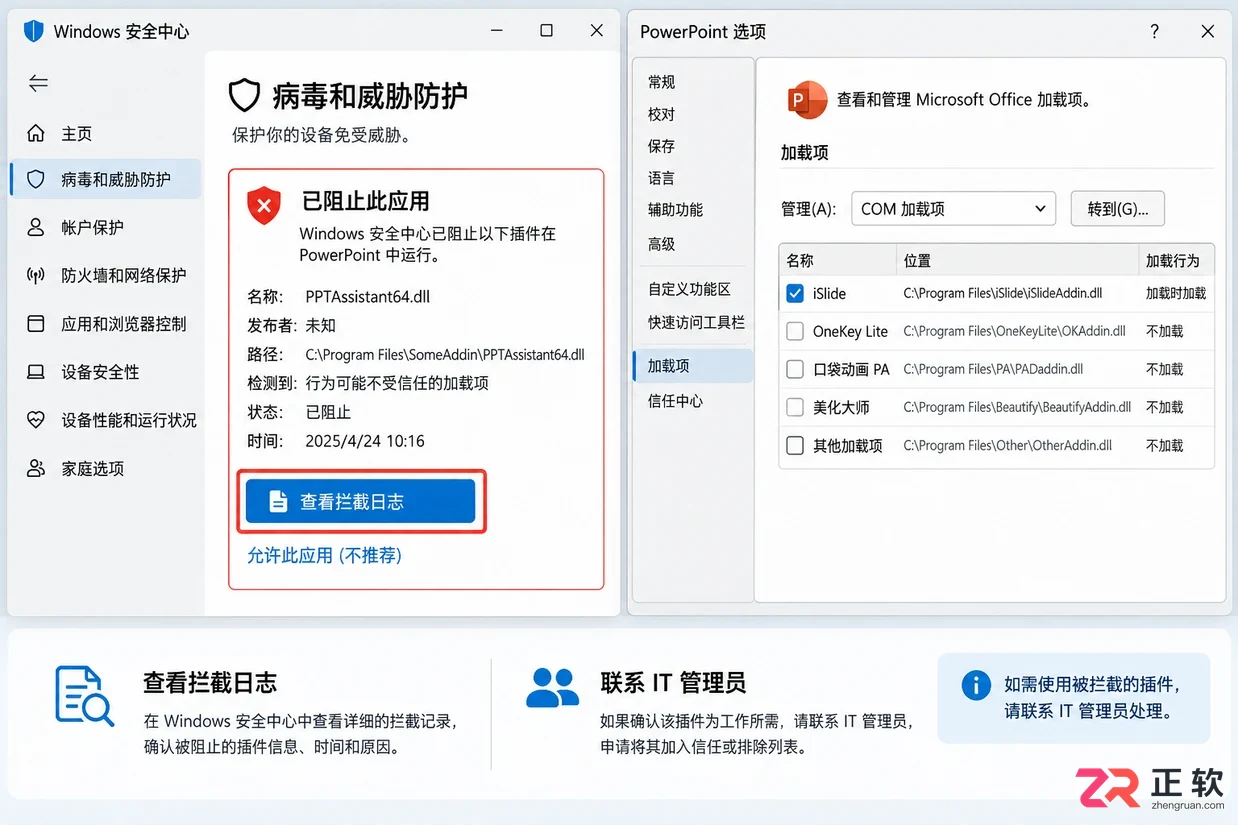
Task: Click the BeautifyAddin.dll location path
Action: click(1017, 407)
